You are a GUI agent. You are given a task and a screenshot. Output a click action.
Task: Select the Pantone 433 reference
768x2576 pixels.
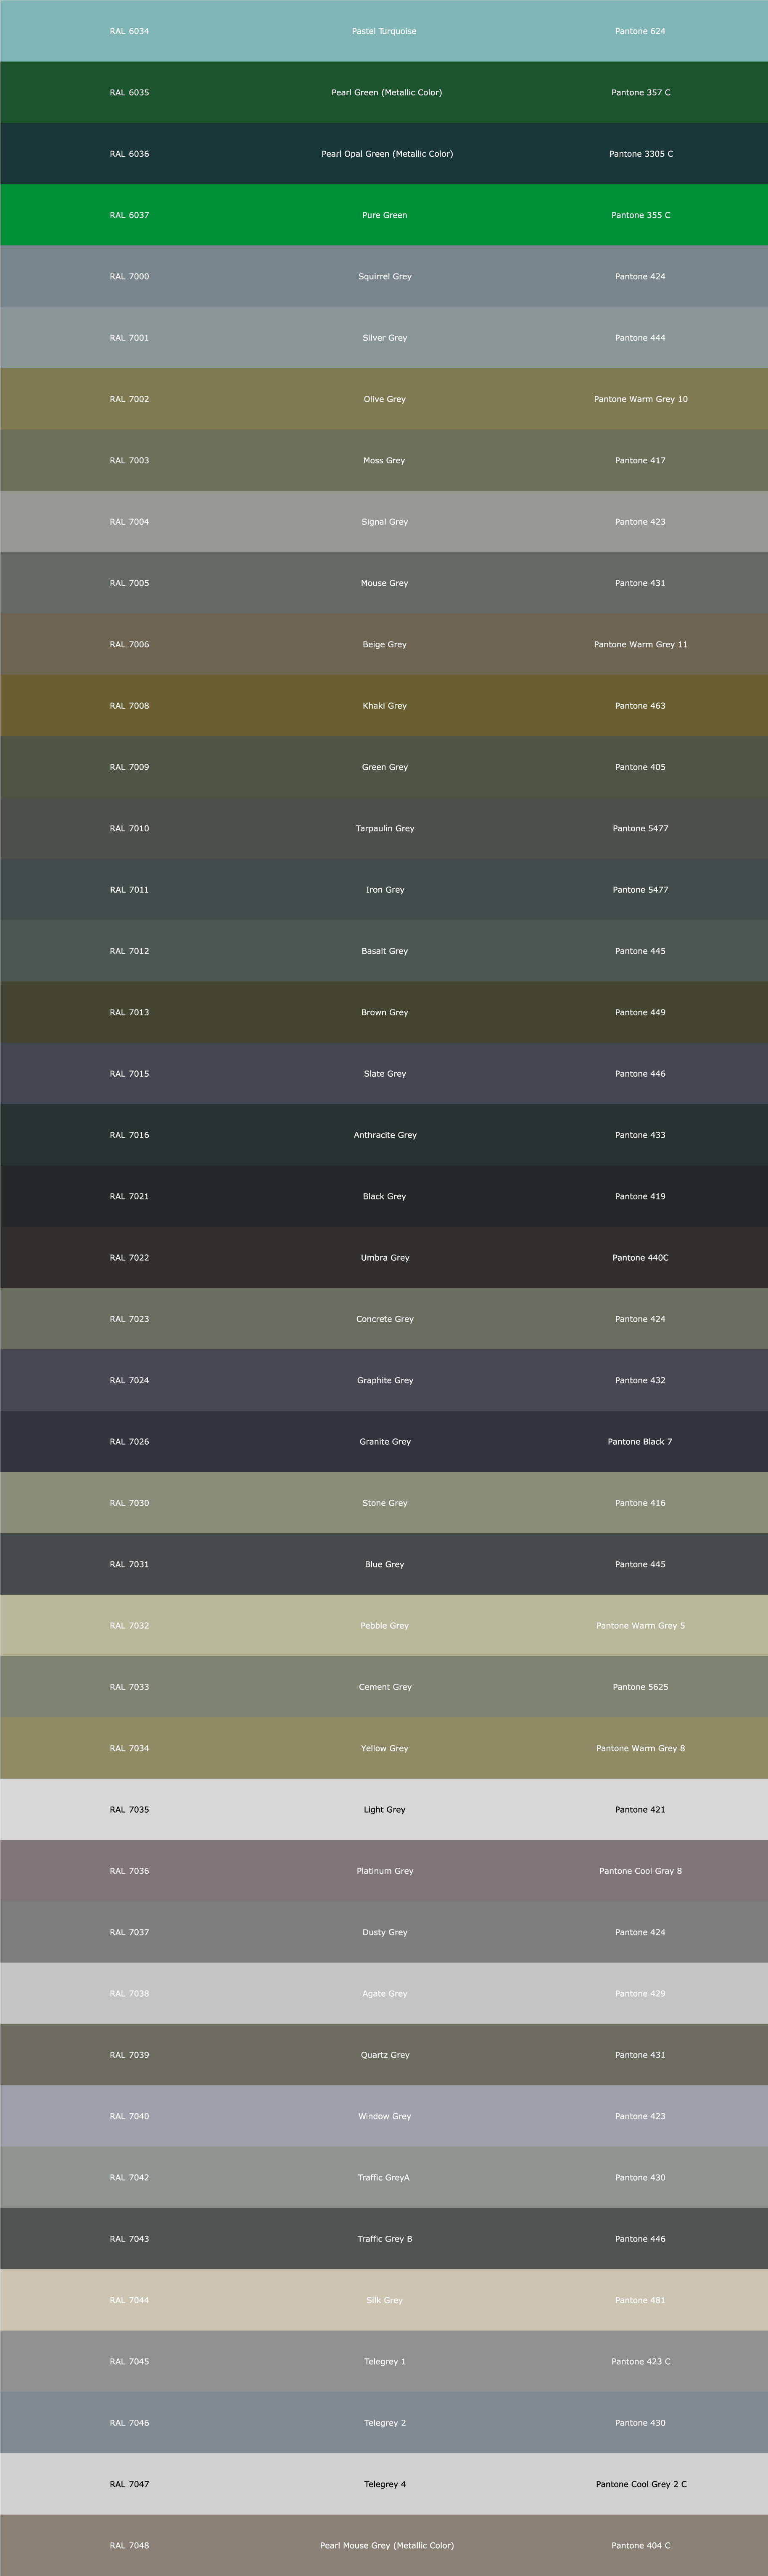click(640, 1135)
